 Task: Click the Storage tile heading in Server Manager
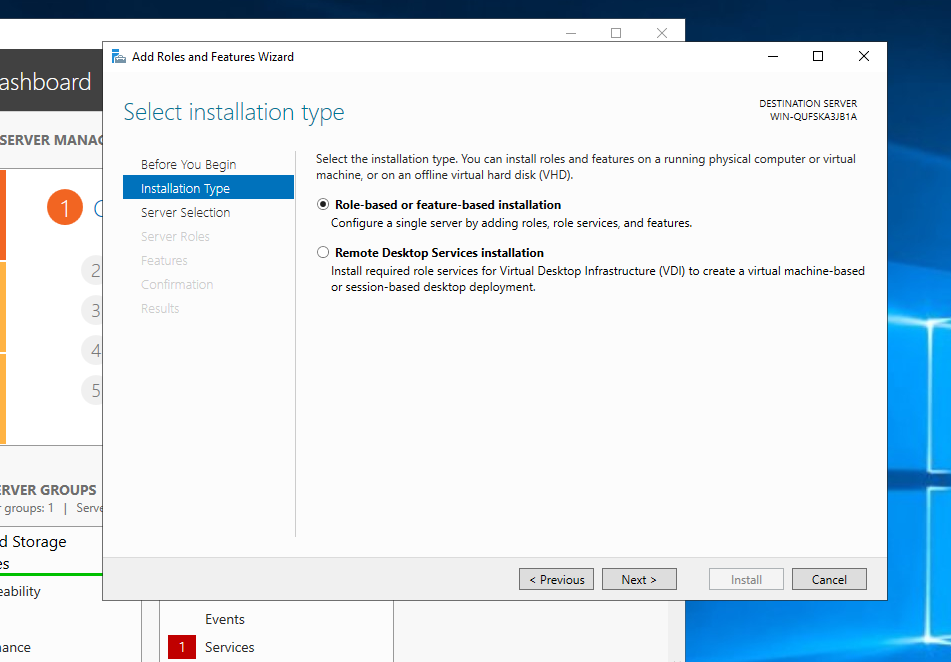coord(33,542)
